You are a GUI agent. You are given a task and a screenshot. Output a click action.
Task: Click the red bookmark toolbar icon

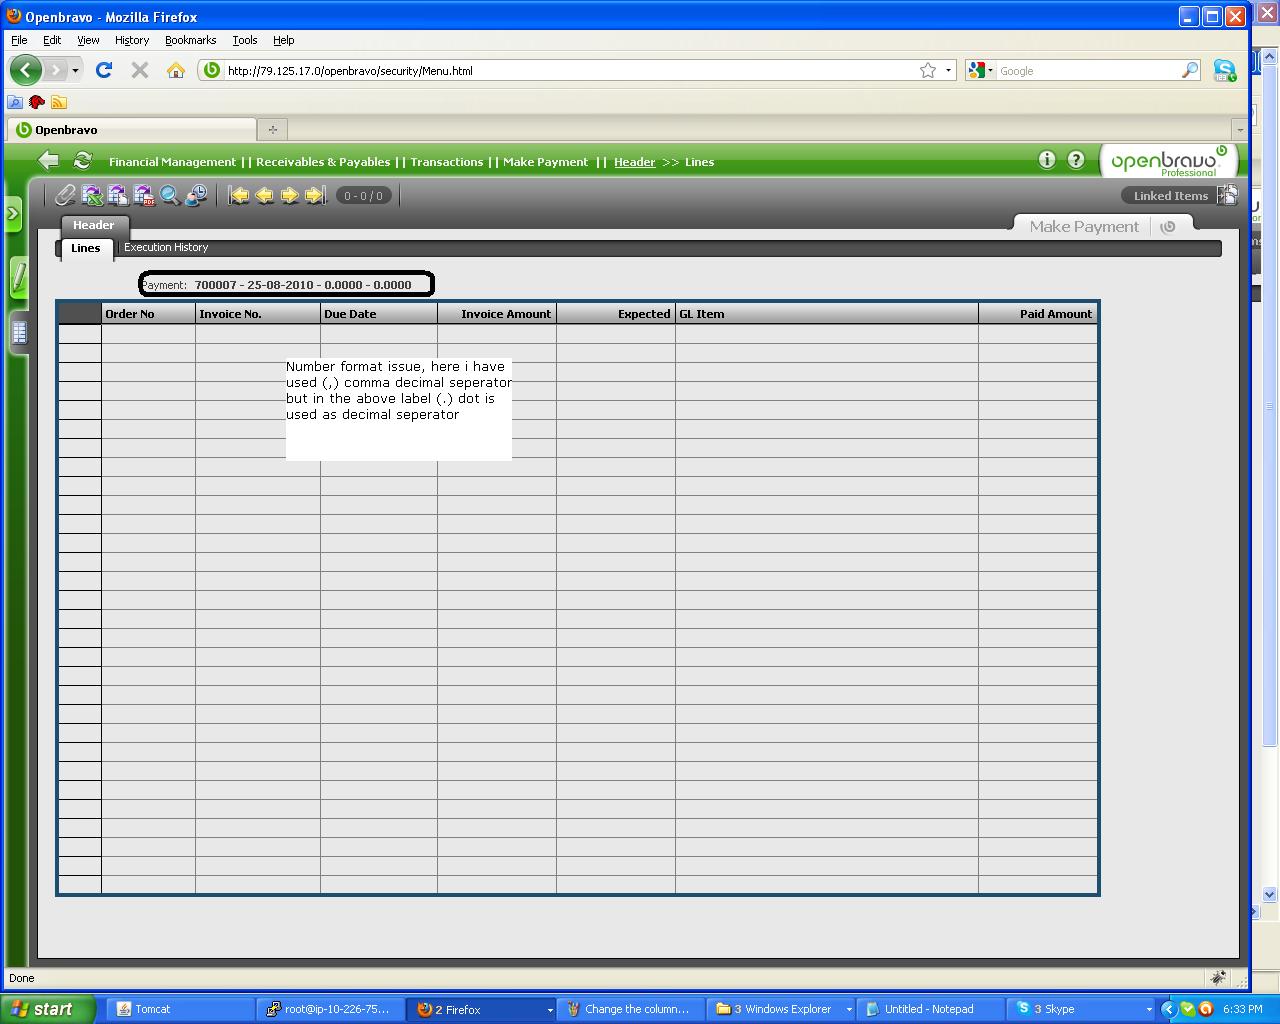coord(37,102)
